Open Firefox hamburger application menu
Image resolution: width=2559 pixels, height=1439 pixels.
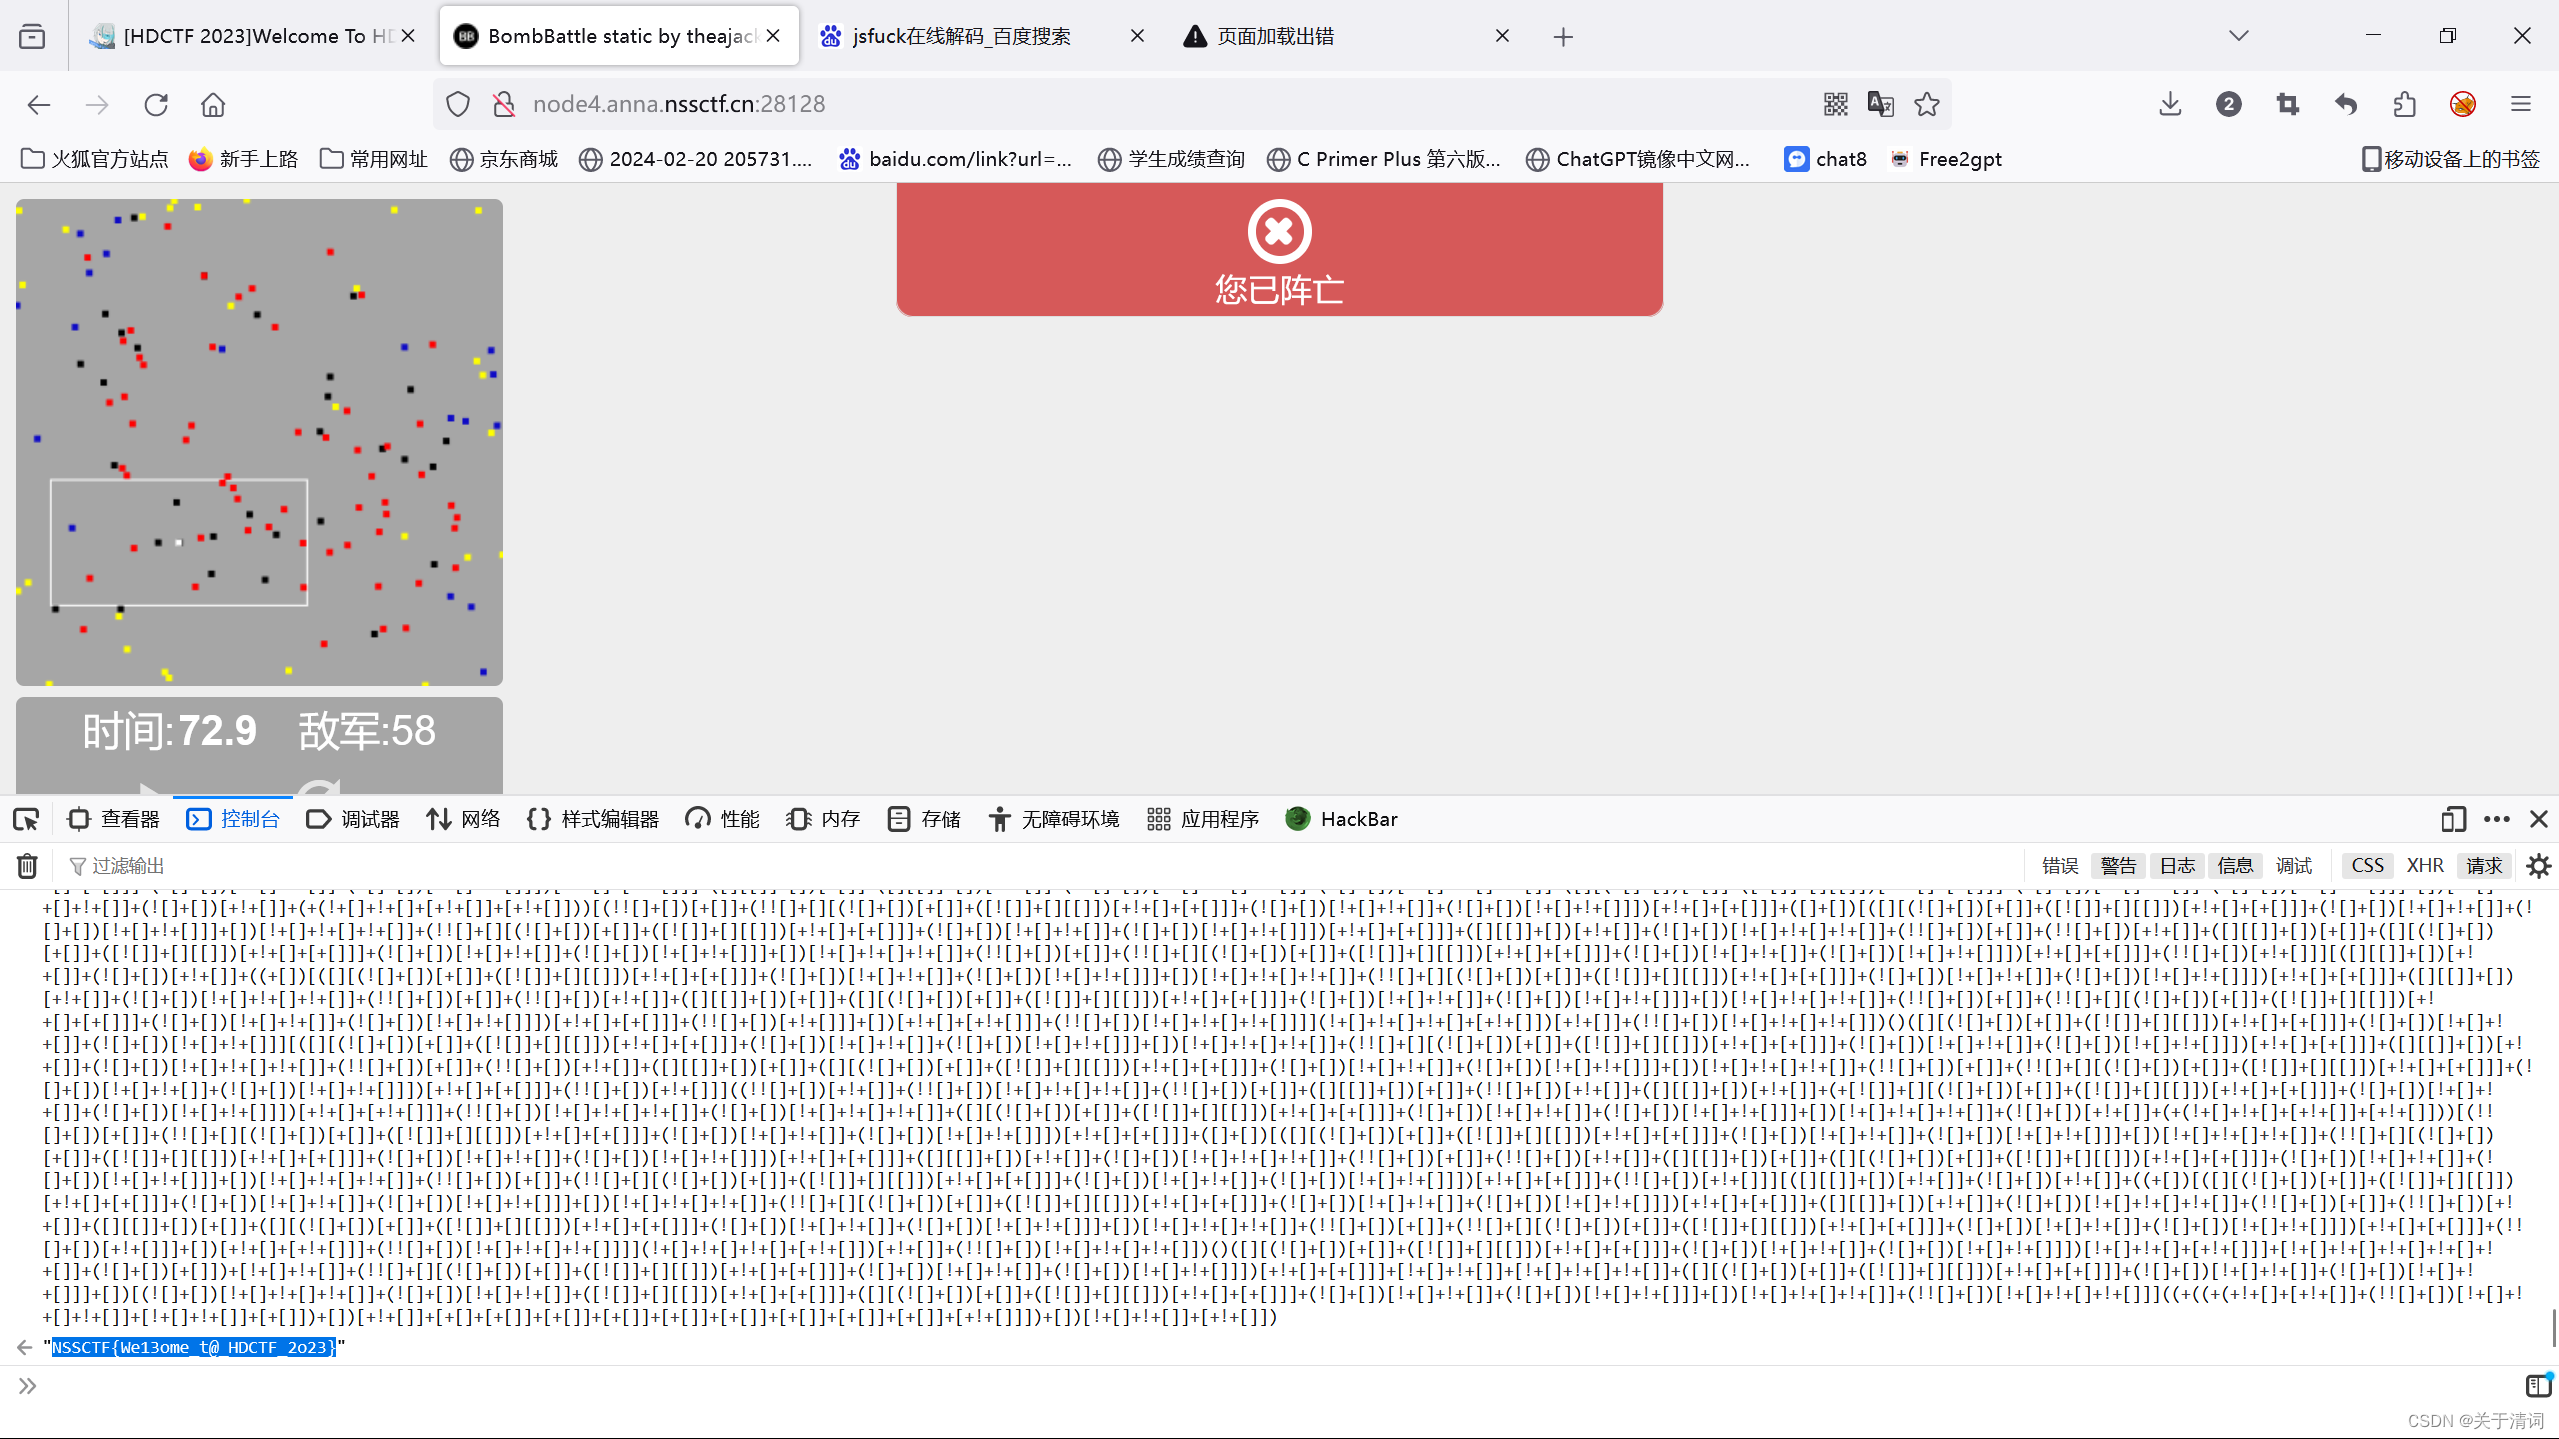2521,104
